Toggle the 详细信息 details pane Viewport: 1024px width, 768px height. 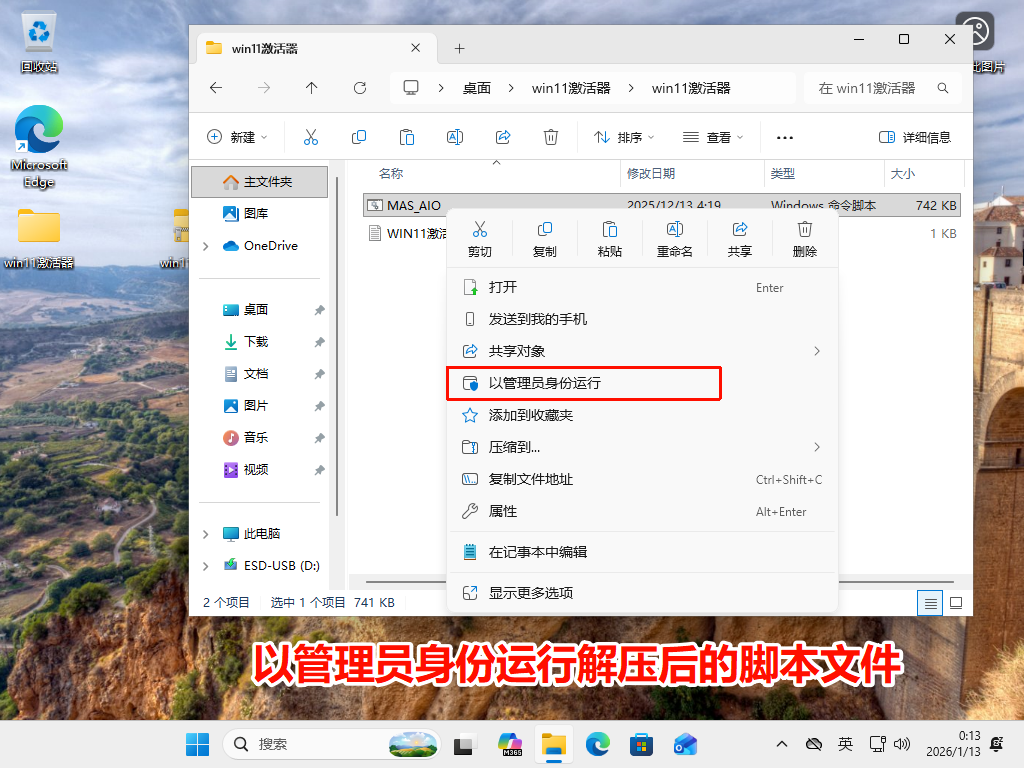click(x=914, y=137)
